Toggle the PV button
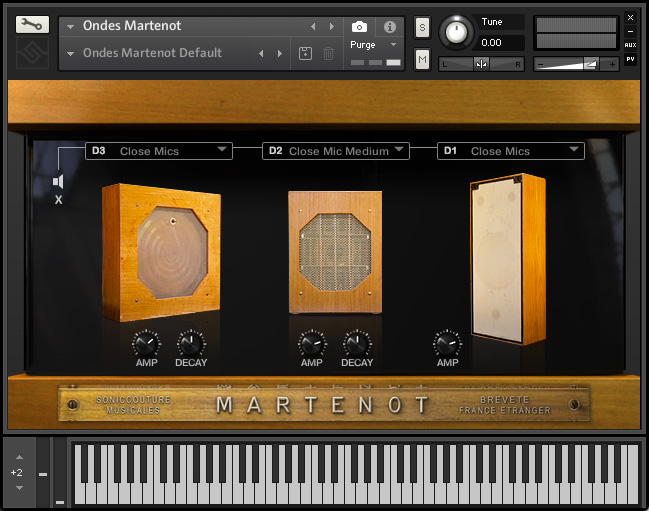649x511 pixels. [630, 59]
